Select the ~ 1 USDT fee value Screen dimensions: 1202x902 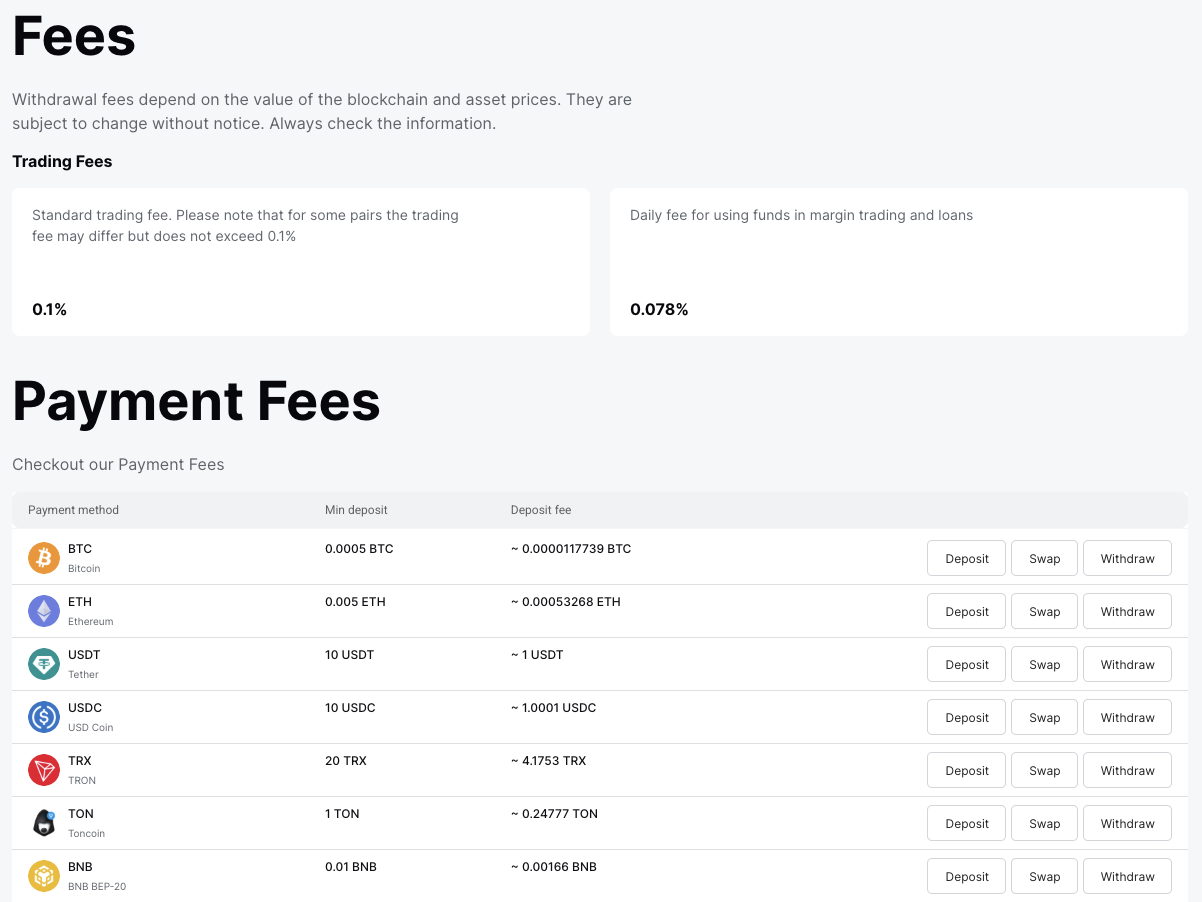[x=537, y=655]
